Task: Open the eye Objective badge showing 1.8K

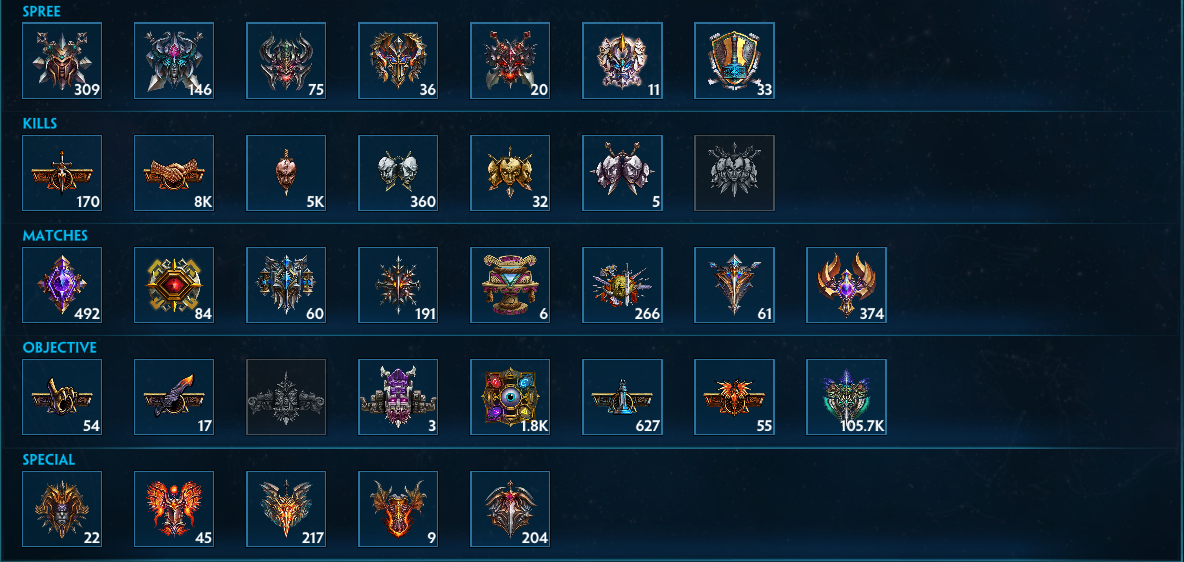Action: click(x=510, y=397)
